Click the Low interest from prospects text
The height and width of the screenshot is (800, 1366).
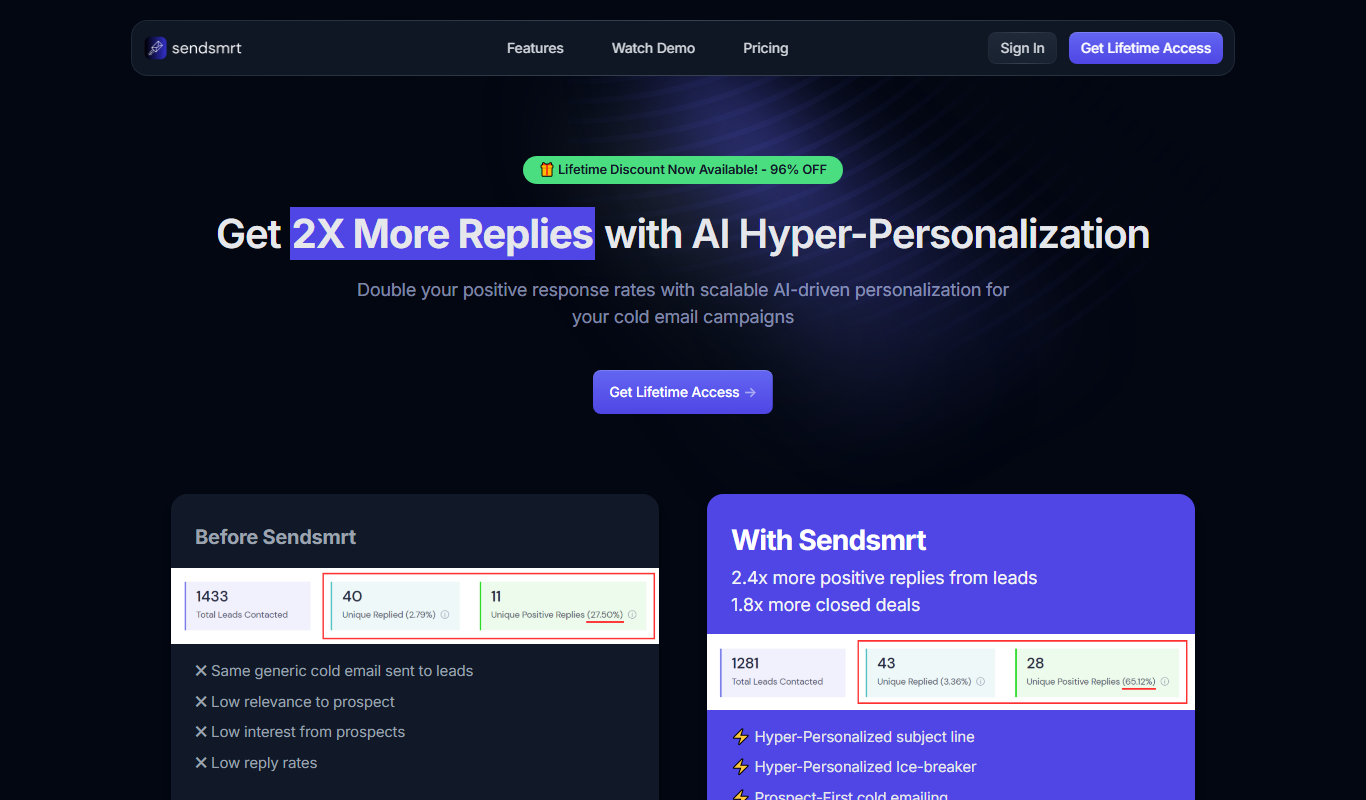coord(308,732)
